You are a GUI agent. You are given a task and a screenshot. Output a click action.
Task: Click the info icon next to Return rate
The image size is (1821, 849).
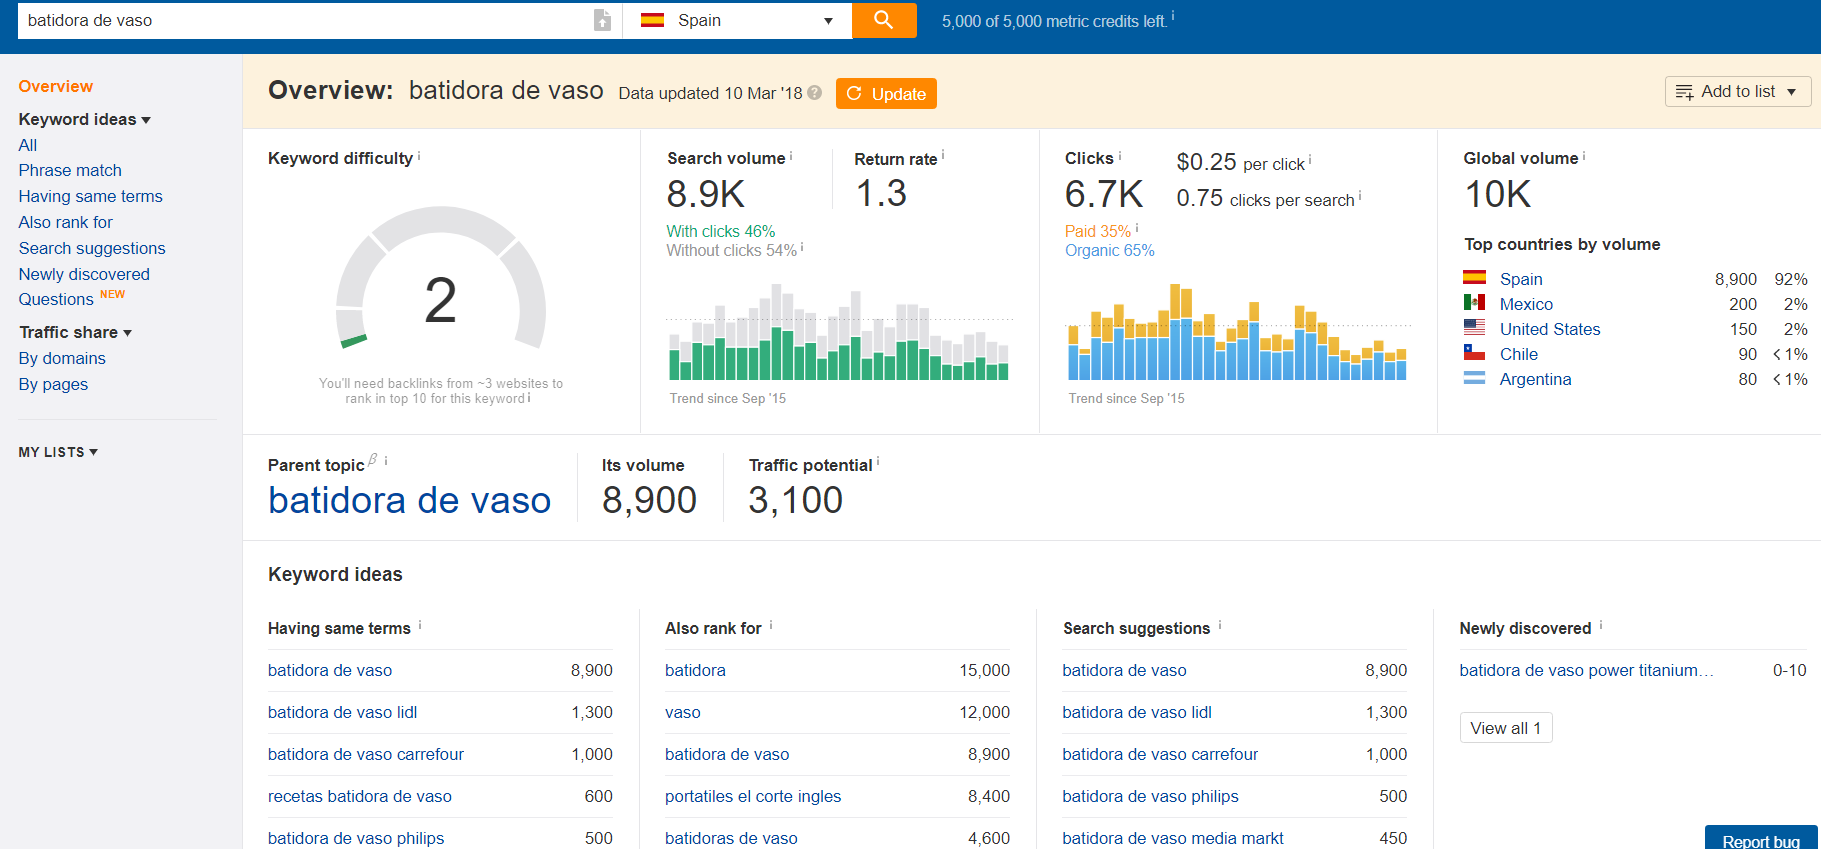943,155
